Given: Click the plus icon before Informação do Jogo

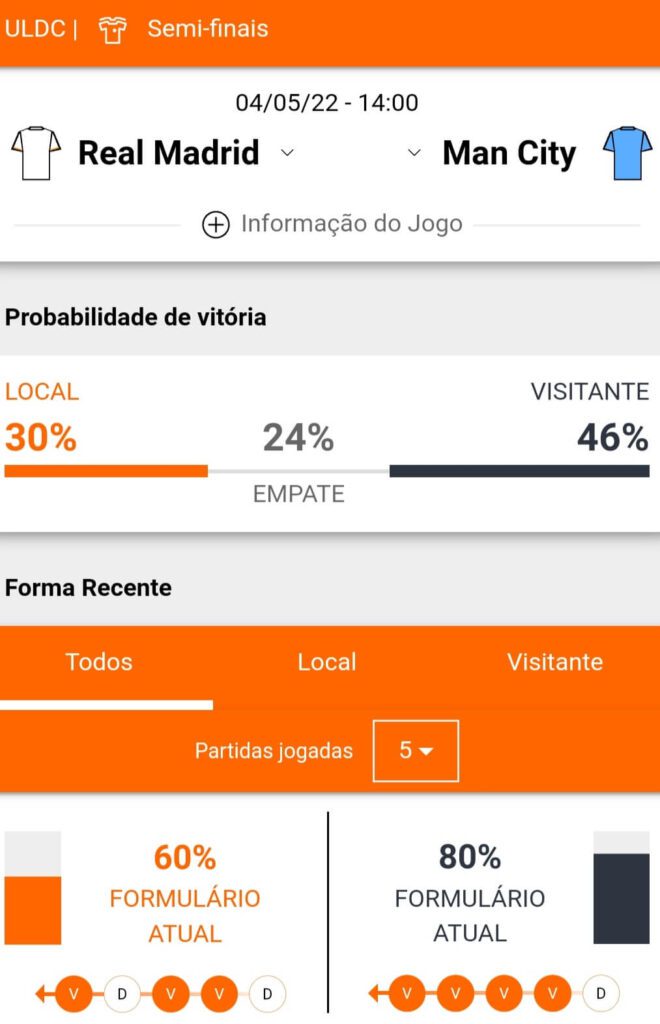Looking at the screenshot, I should (213, 224).
